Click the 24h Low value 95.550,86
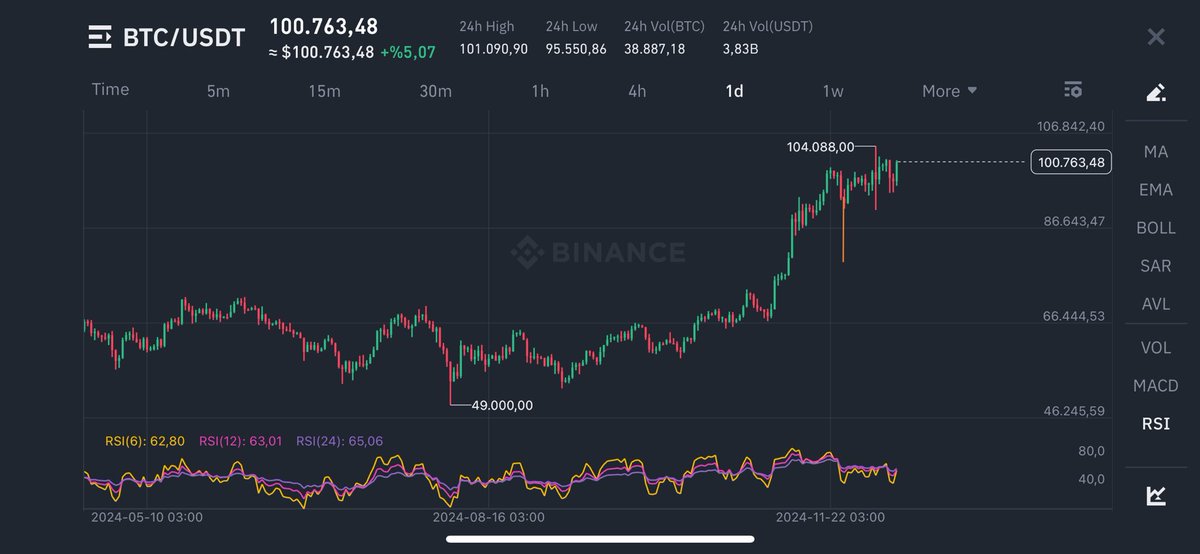This screenshot has width=1200, height=554. 576,49
